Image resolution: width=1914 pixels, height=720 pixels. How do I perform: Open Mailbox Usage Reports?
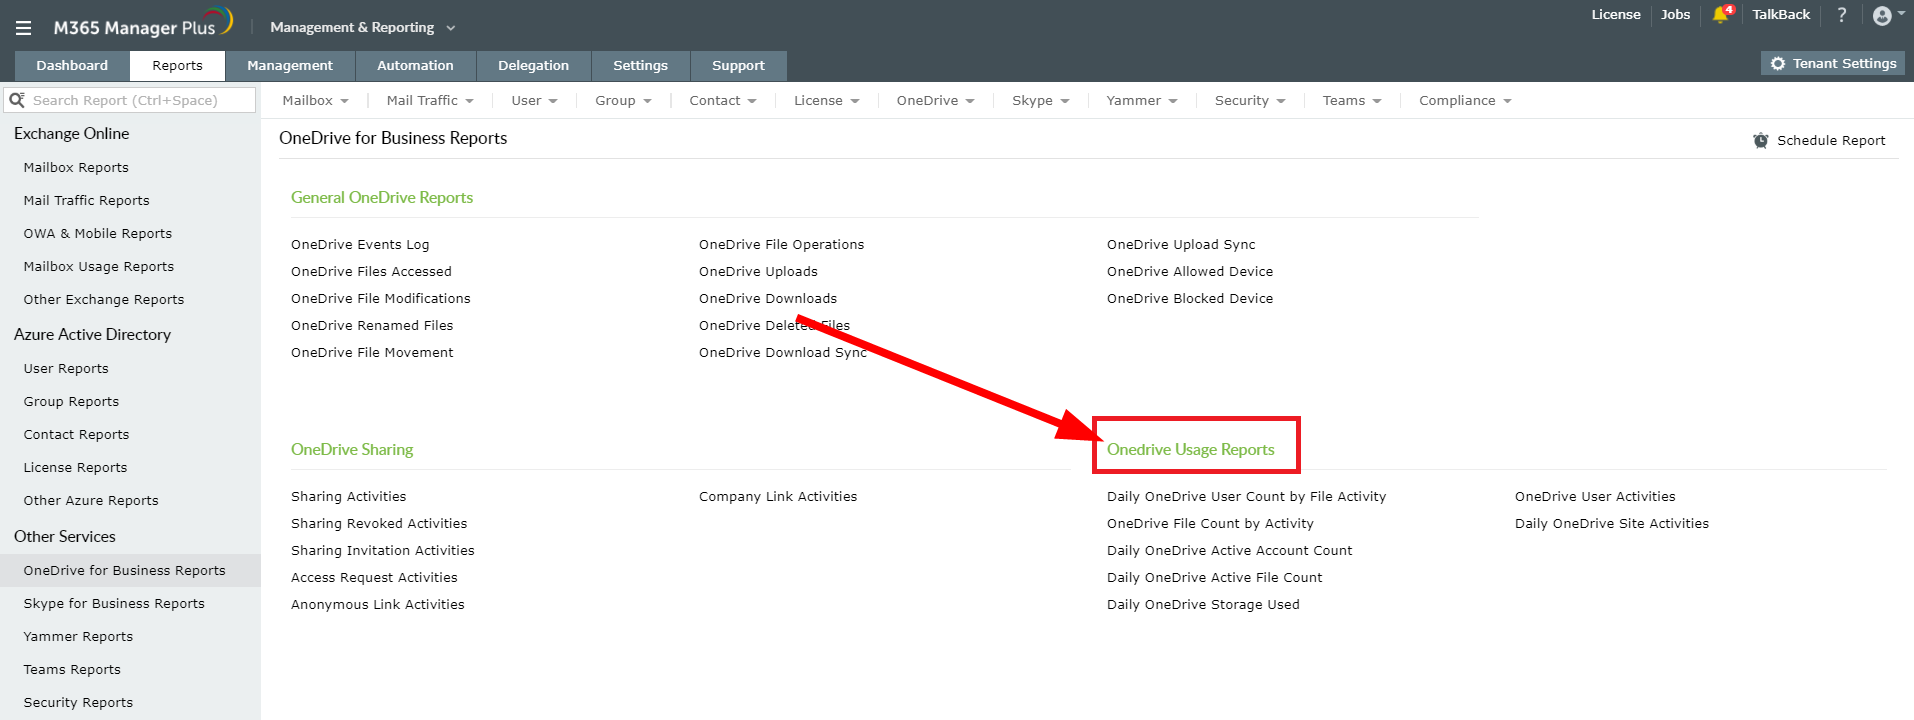point(99,267)
